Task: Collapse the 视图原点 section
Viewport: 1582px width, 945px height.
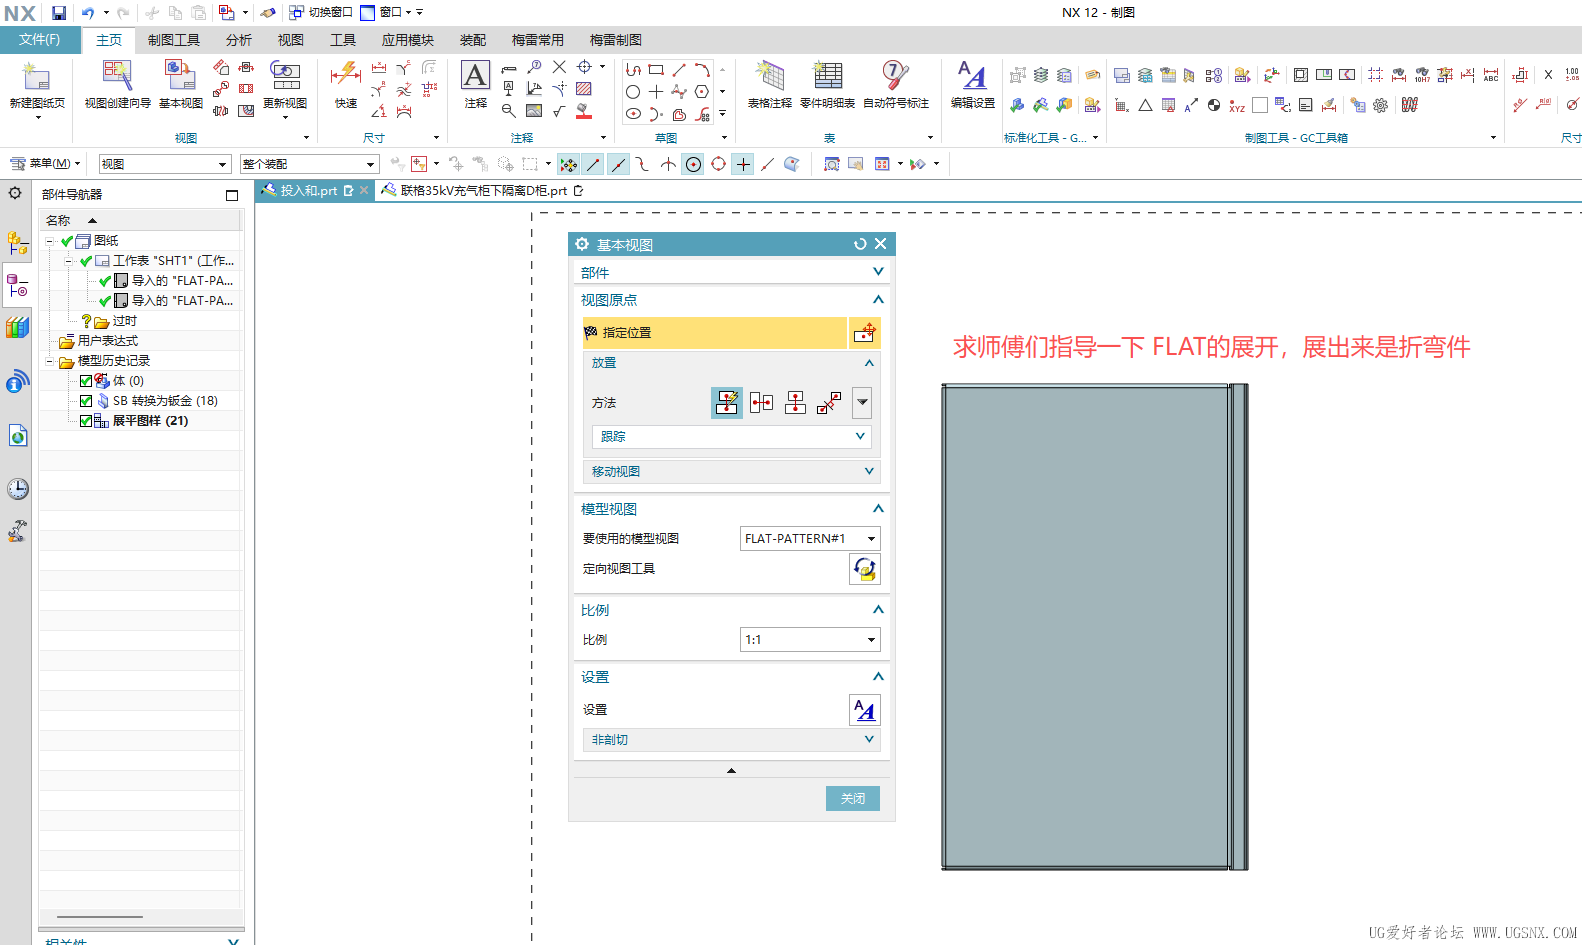Action: tap(878, 300)
